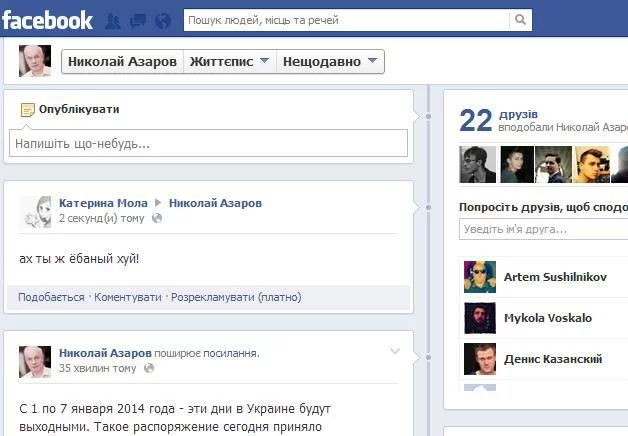628x436 pixels.
Task: Click the Напишіть що-небудь status box
Action: (208, 143)
